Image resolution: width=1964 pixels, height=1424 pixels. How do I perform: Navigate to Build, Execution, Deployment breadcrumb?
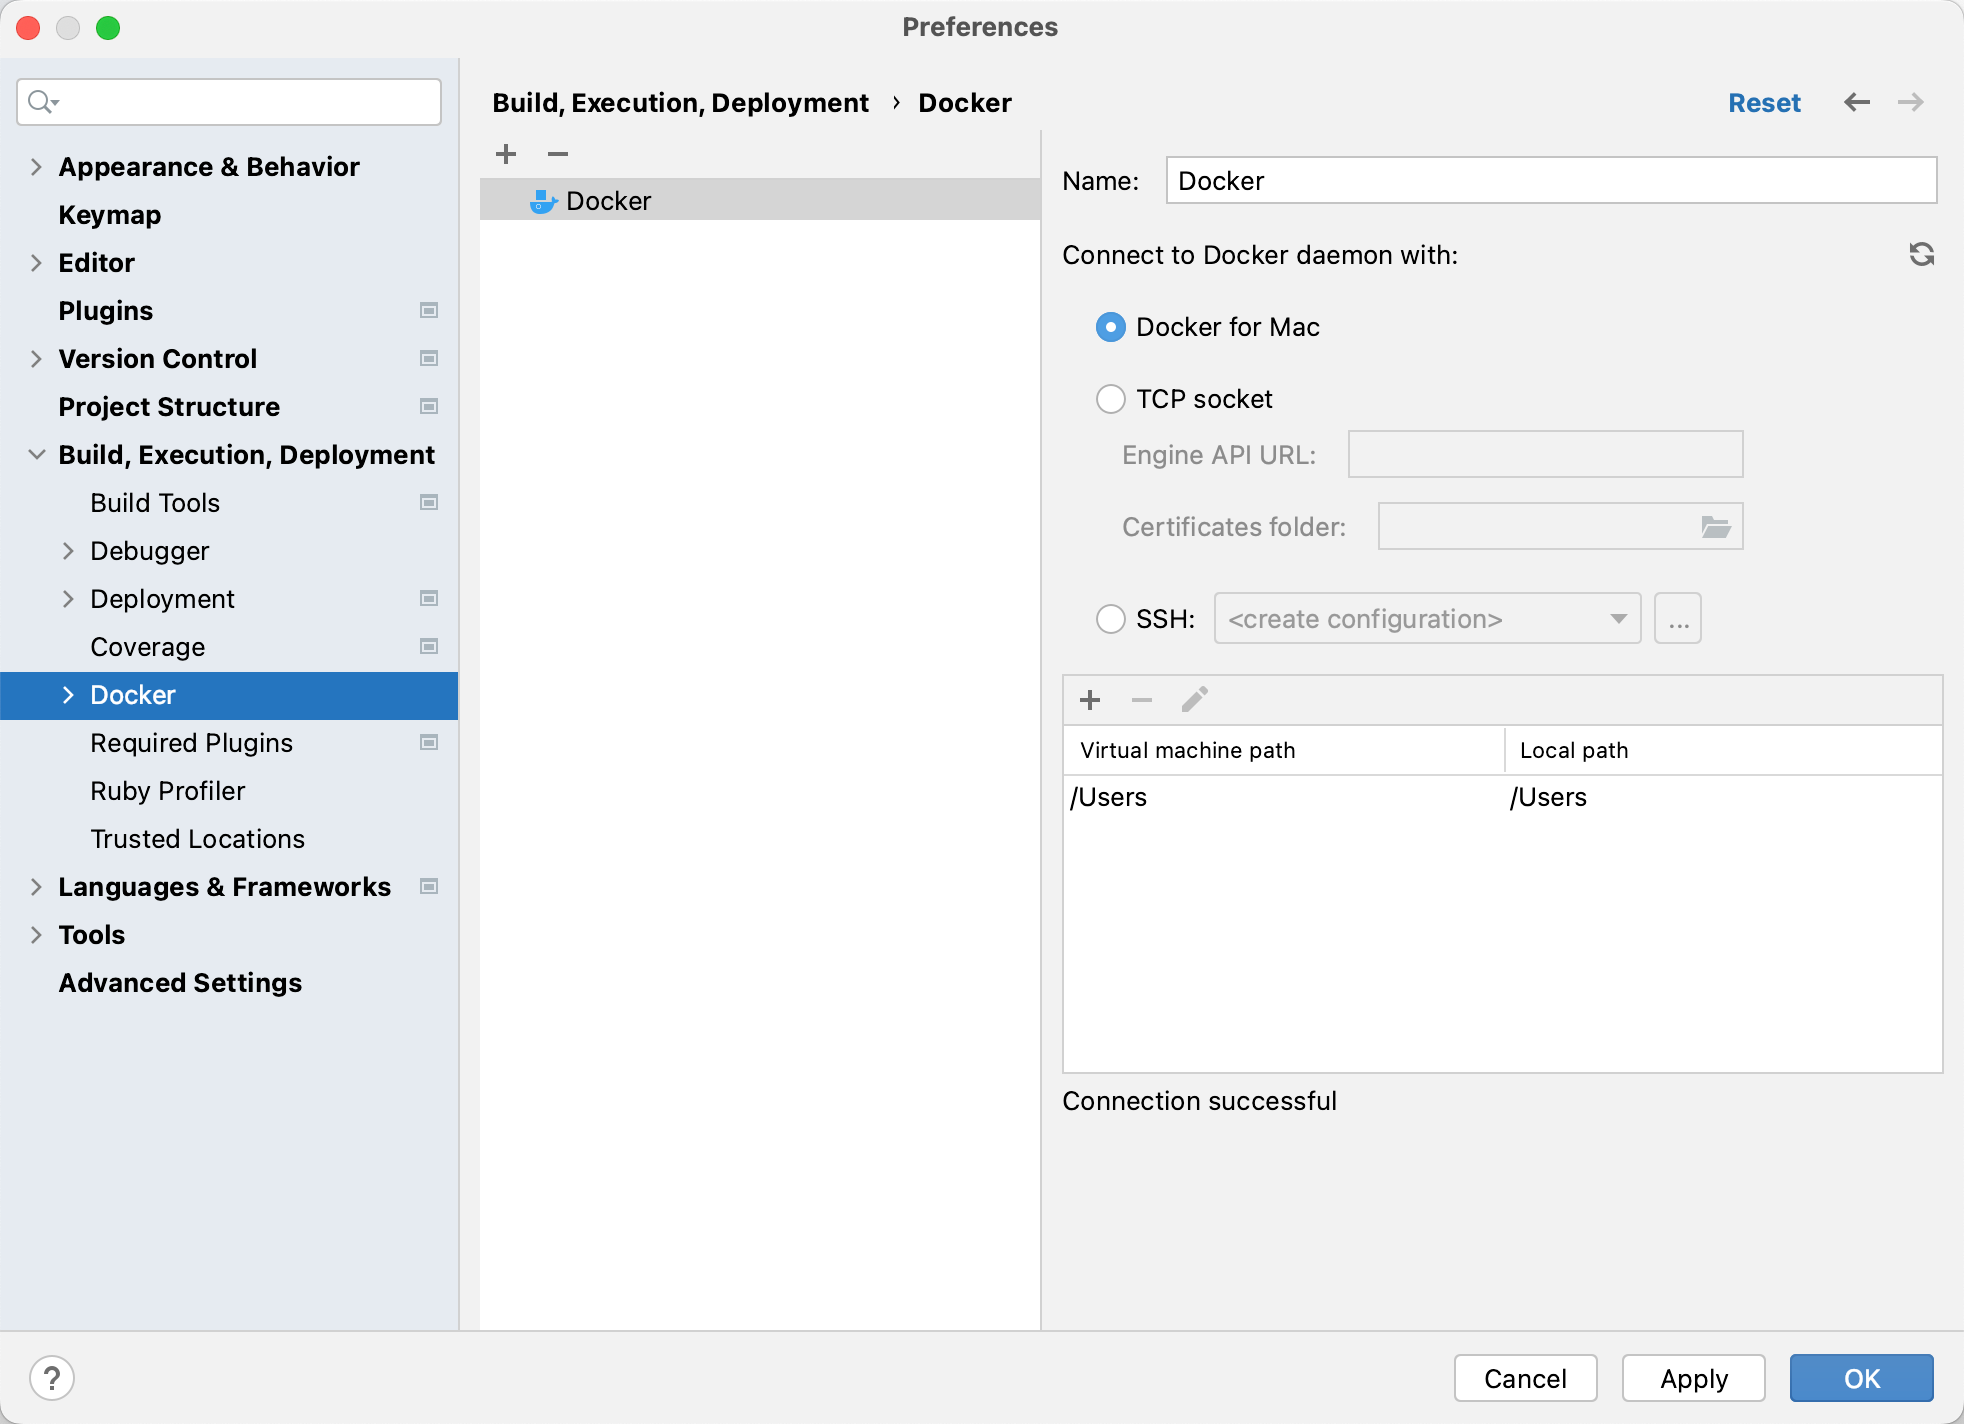coord(681,102)
